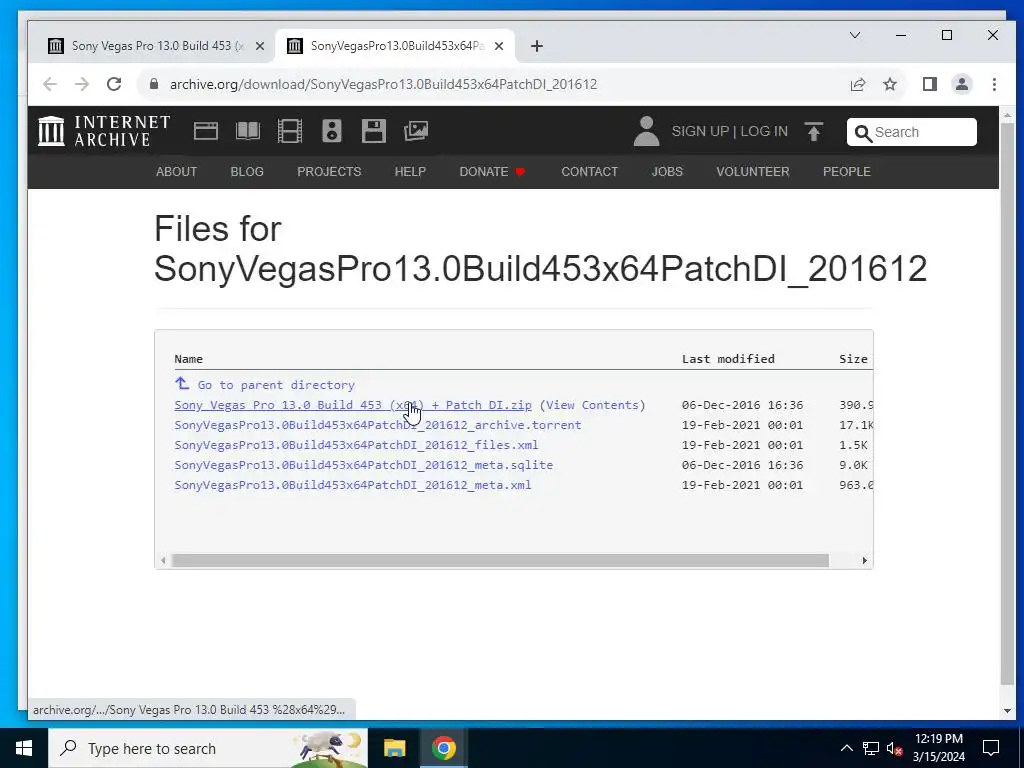1024x768 pixels.
Task: Download Sony Vegas Pro 13.0 zip file
Action: point(353,405)
